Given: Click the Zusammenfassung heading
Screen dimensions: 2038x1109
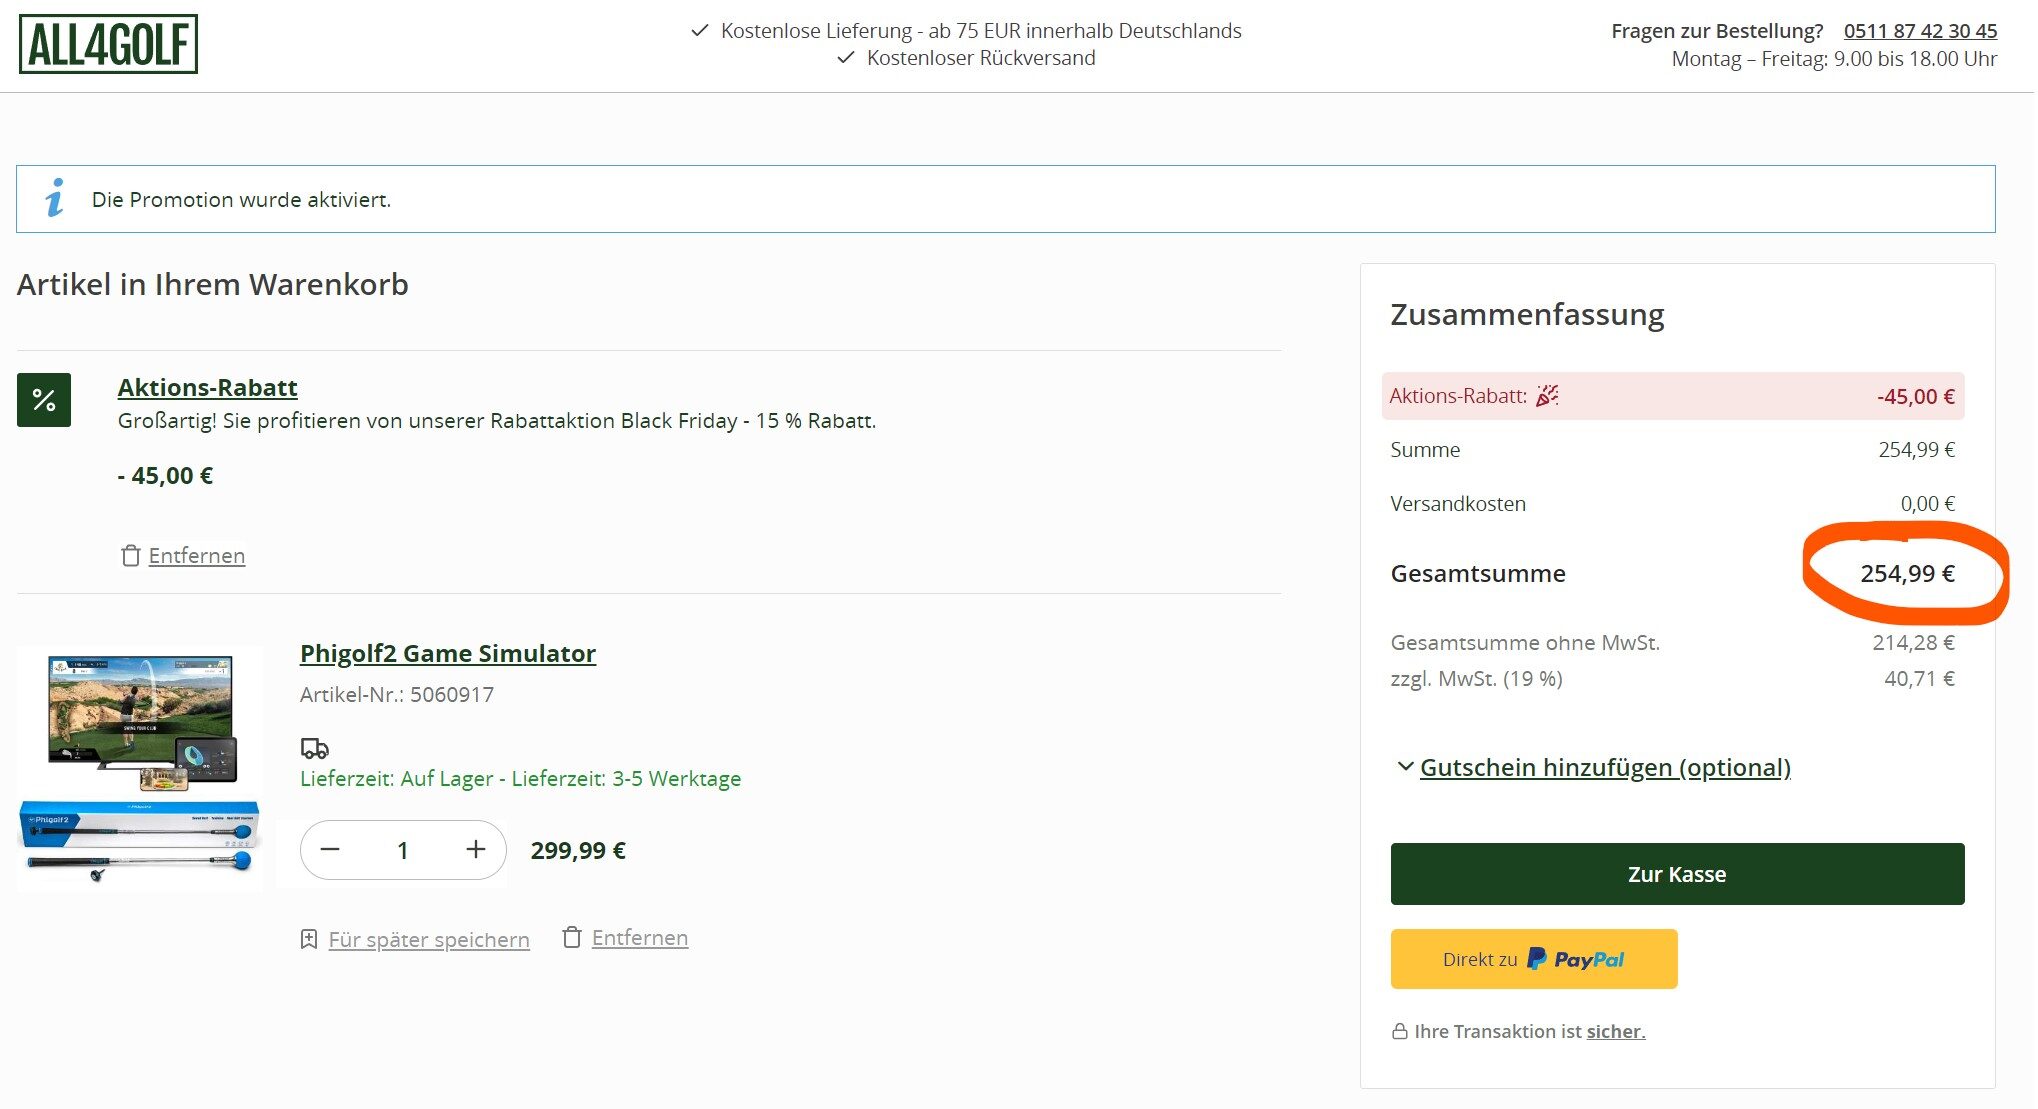Looking at the screenshot, I should pyautogui.click(x=1527, y=315).
